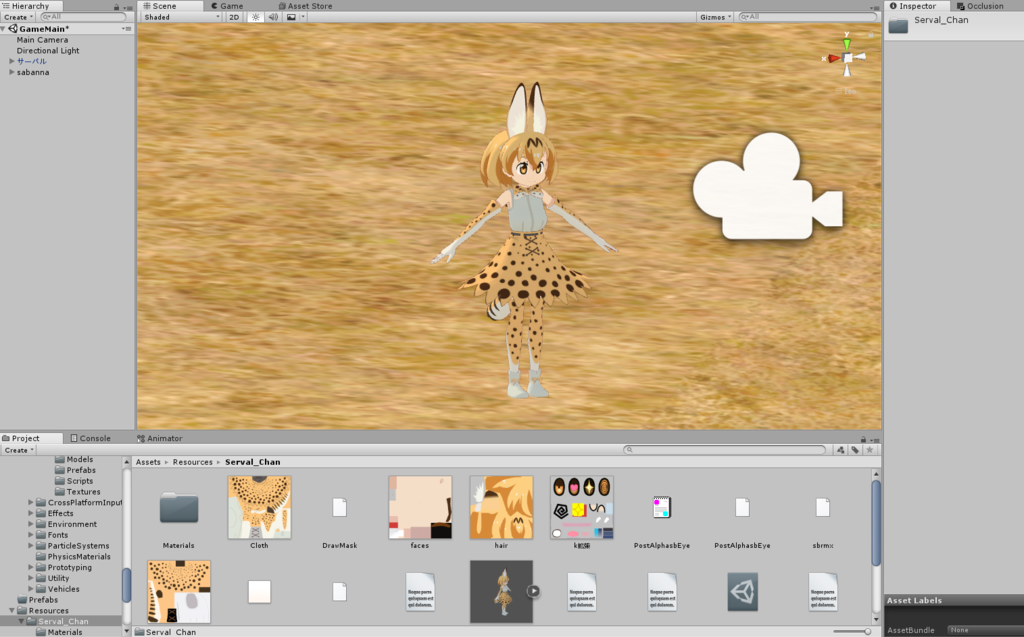The image size is (1024, 637).
Task: Open the Asset Store tab
Action: coord(306,6)
